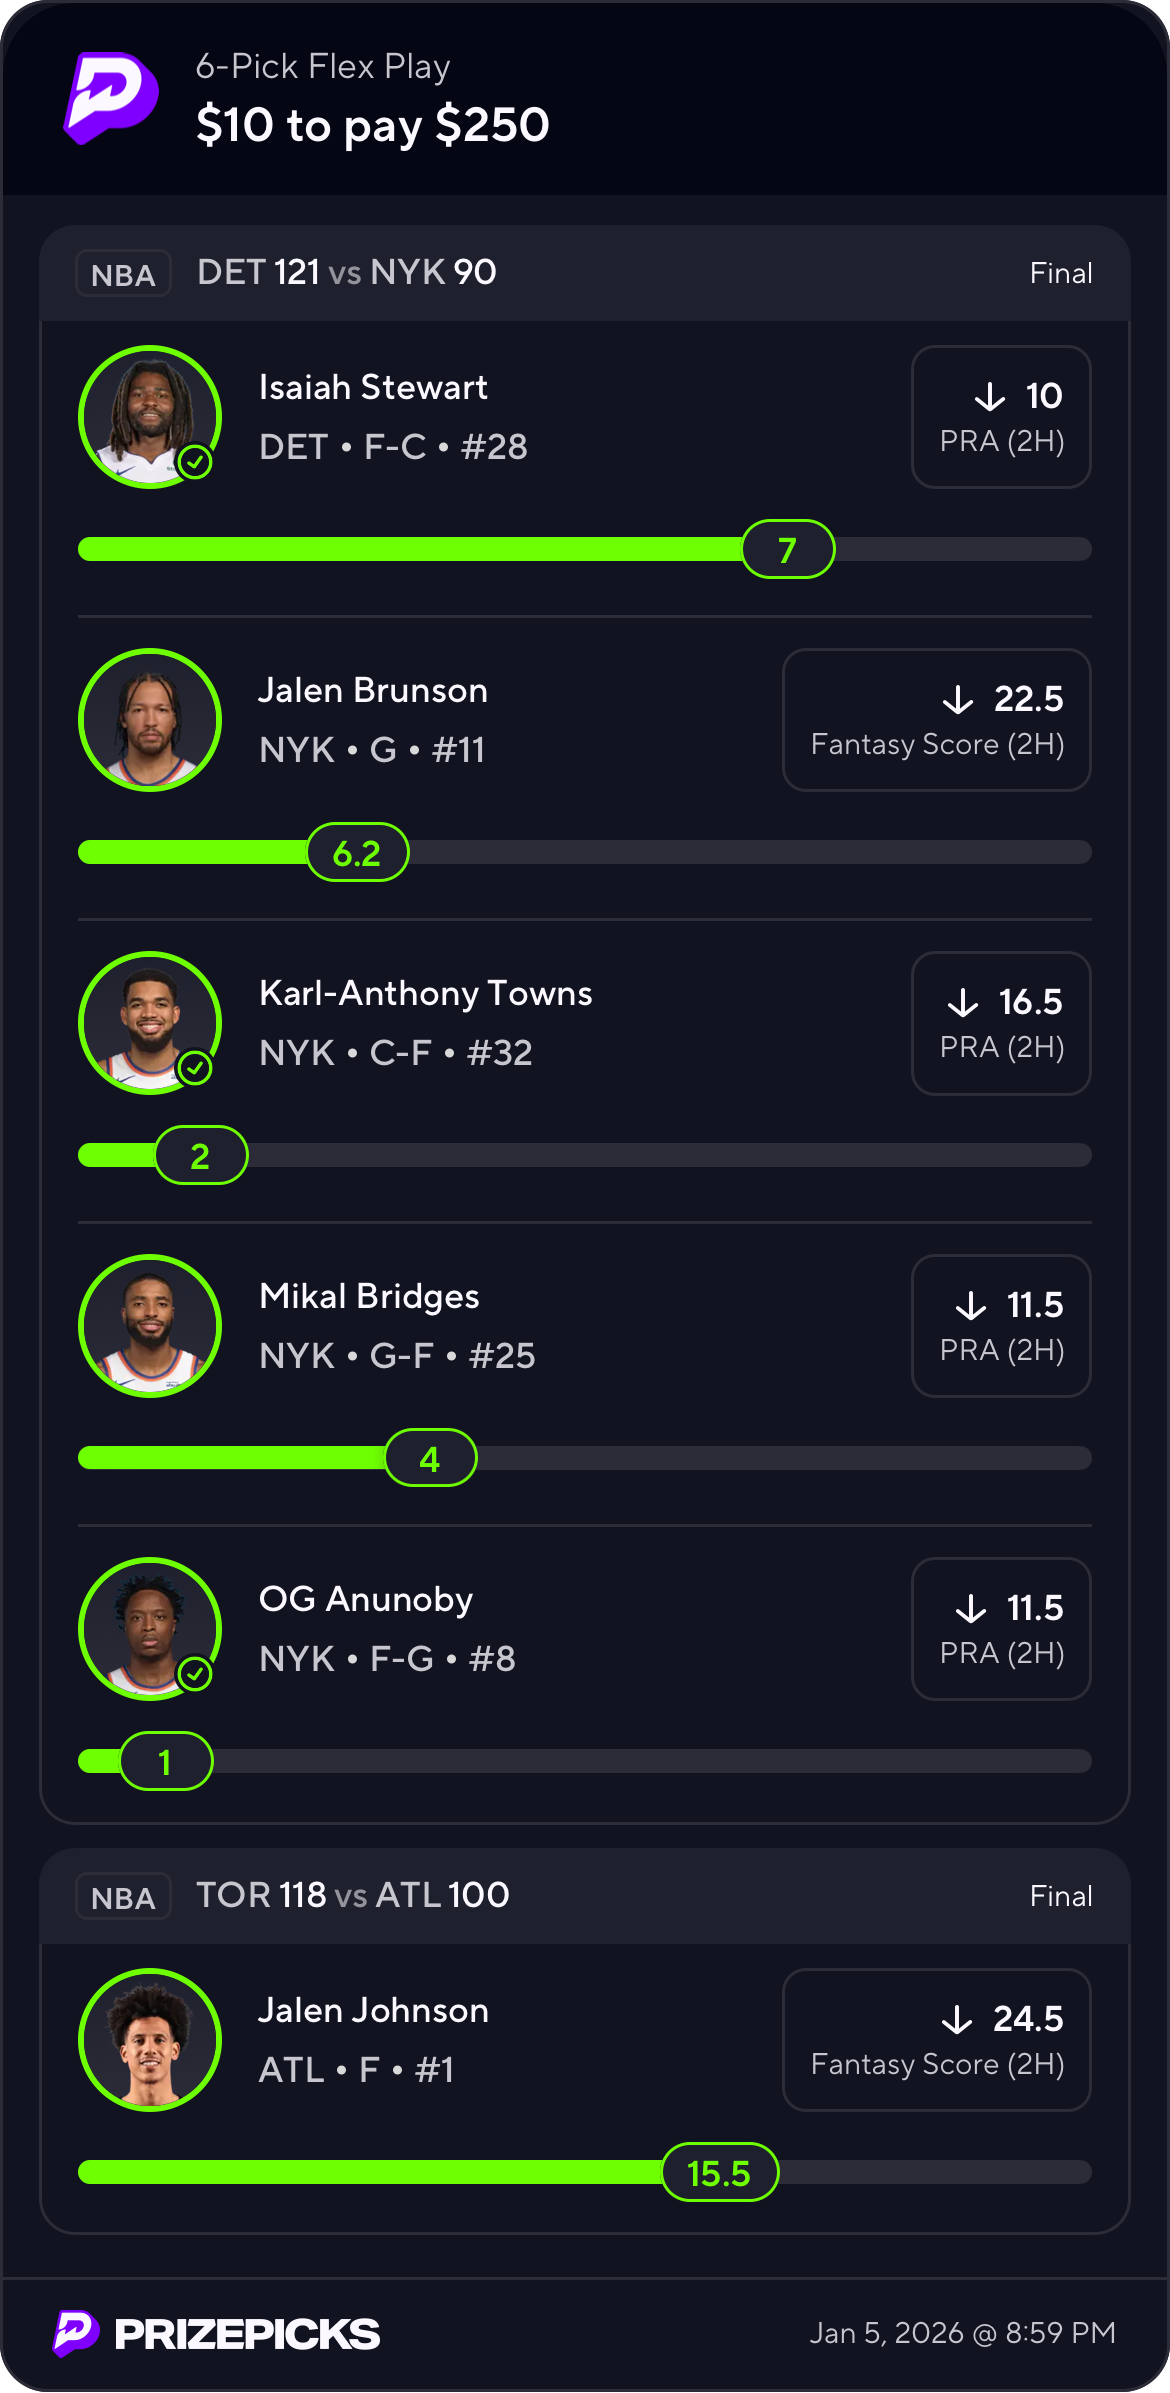Click Karl-Anthony Towns' green checkmark badge
The image size is (1170, 2393).
195,1068
